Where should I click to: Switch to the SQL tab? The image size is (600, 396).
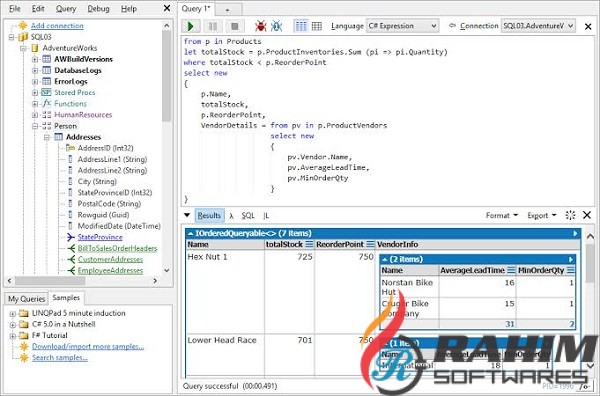[248, 215]
